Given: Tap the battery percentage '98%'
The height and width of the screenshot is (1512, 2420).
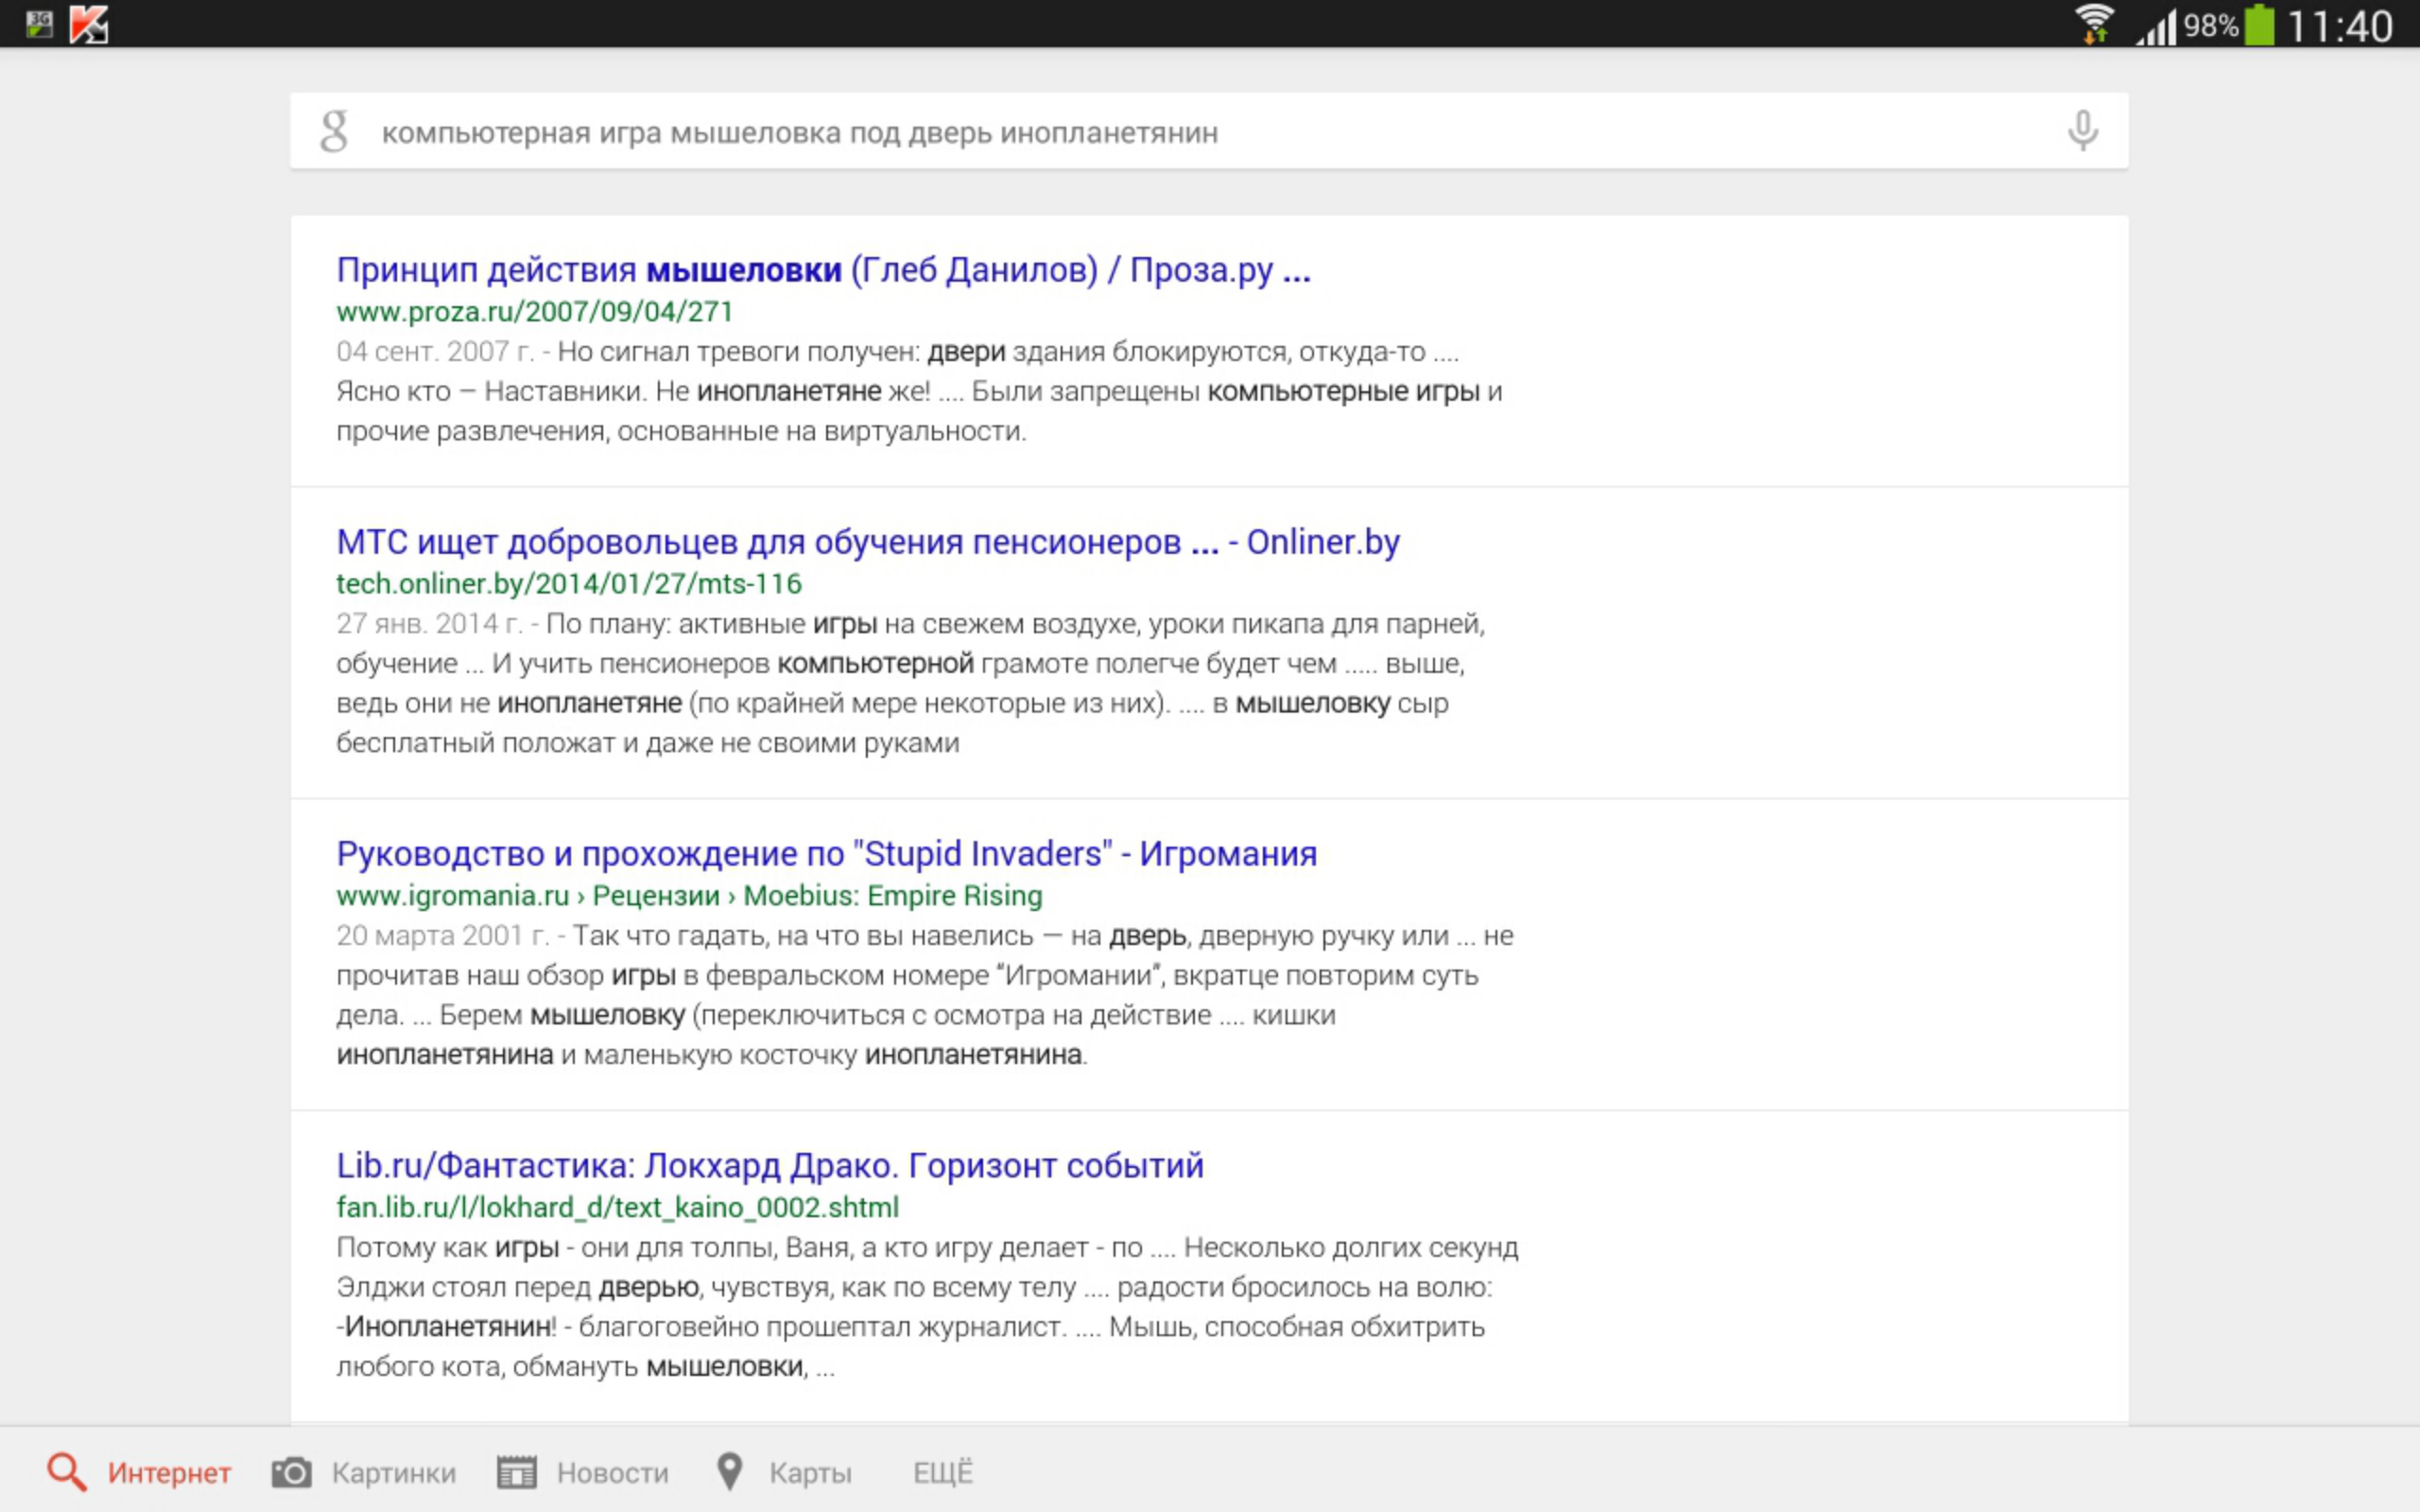Looking at the screenshot, I should (2211, 25).
